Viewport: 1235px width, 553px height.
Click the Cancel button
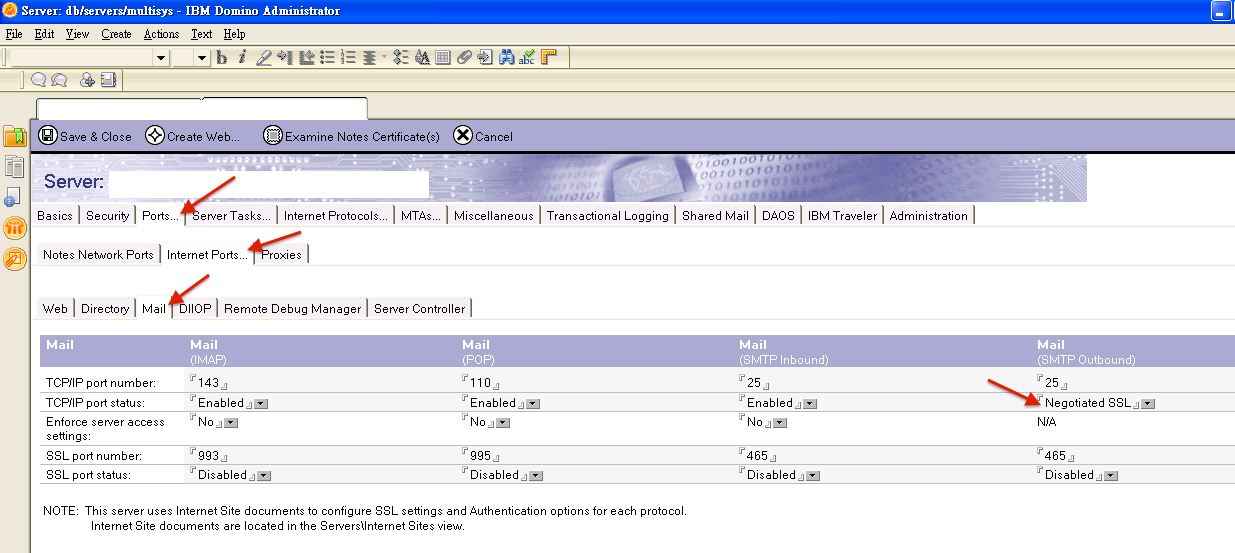click(483, 136)
